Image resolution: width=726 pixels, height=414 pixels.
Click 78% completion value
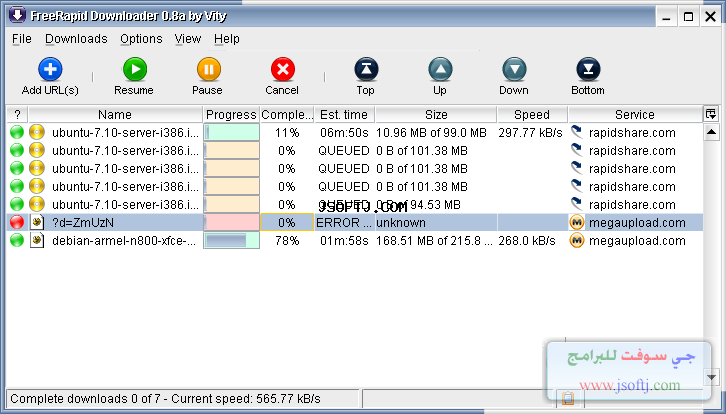(287, 241)
